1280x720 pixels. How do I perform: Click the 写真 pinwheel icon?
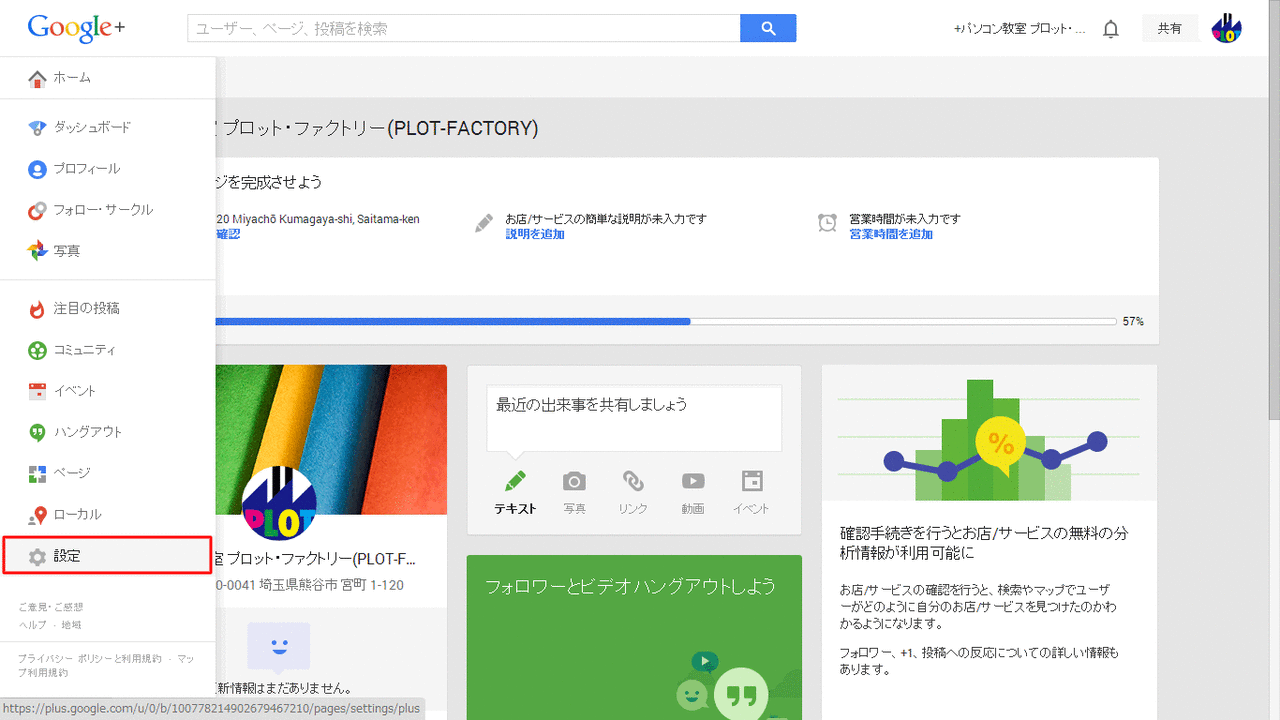pos(37,251)
